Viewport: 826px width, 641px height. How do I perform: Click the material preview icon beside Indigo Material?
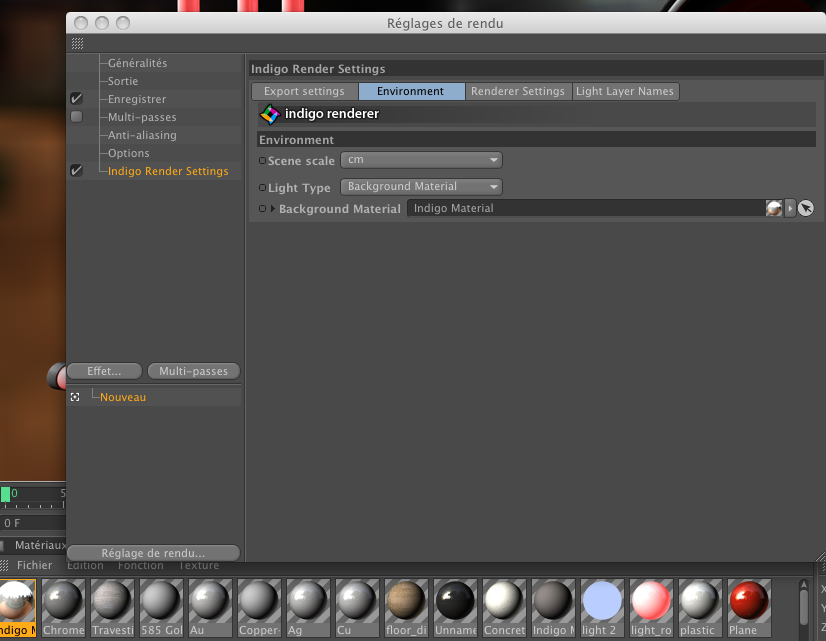pyautogui.click(x=773, y=209)
